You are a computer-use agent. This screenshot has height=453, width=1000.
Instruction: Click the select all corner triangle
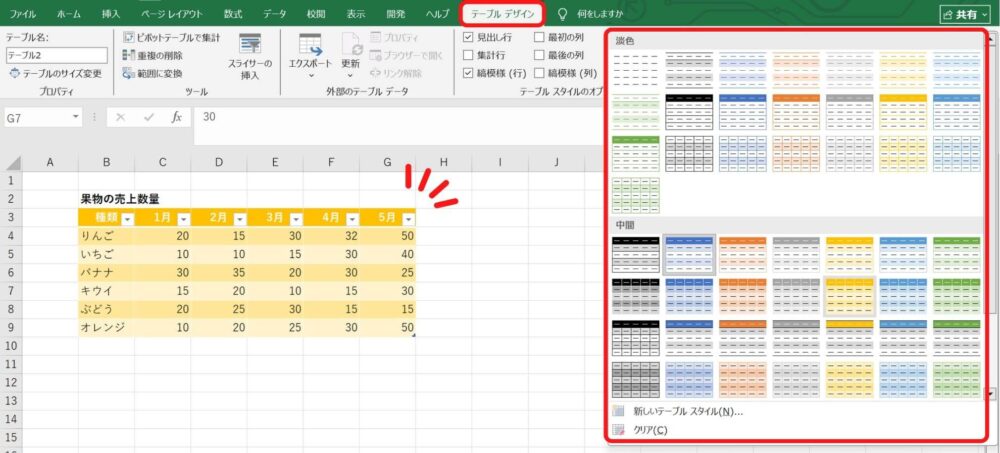point(13,163)
